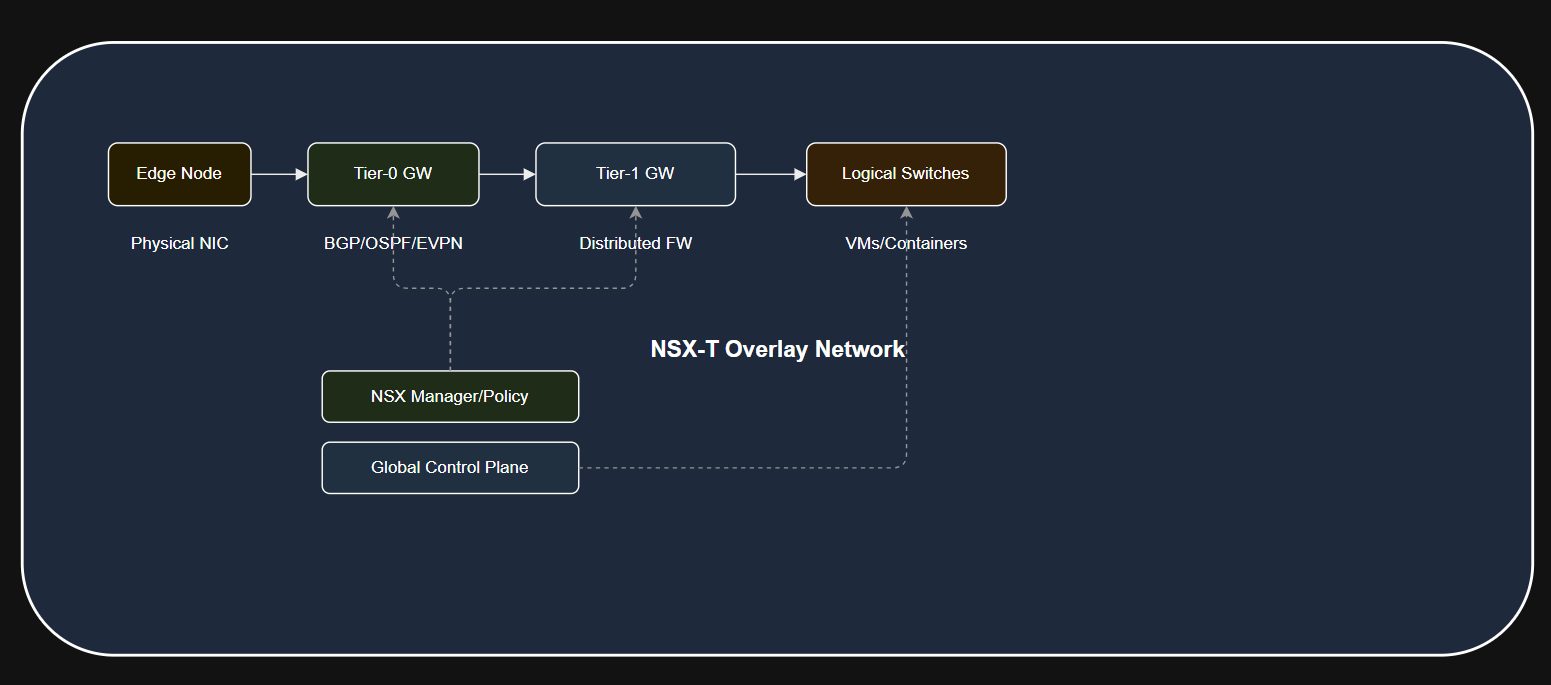This screenshot has height=685, width=1551.
Task: Select the NSX Manager/Policy box
Action: (x=450, y=397)
